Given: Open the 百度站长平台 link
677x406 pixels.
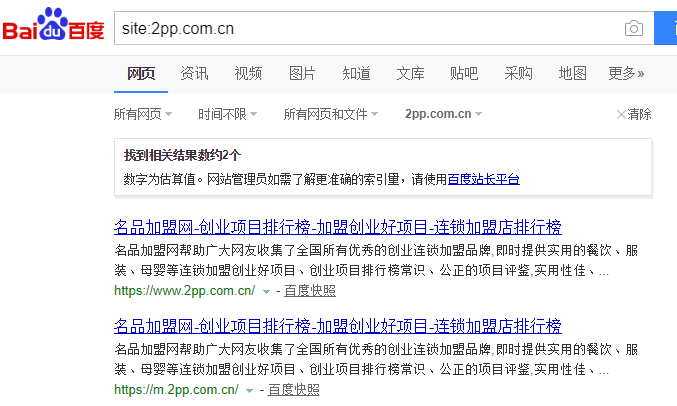Looking at the screenshot, I should tap(484, 179).
